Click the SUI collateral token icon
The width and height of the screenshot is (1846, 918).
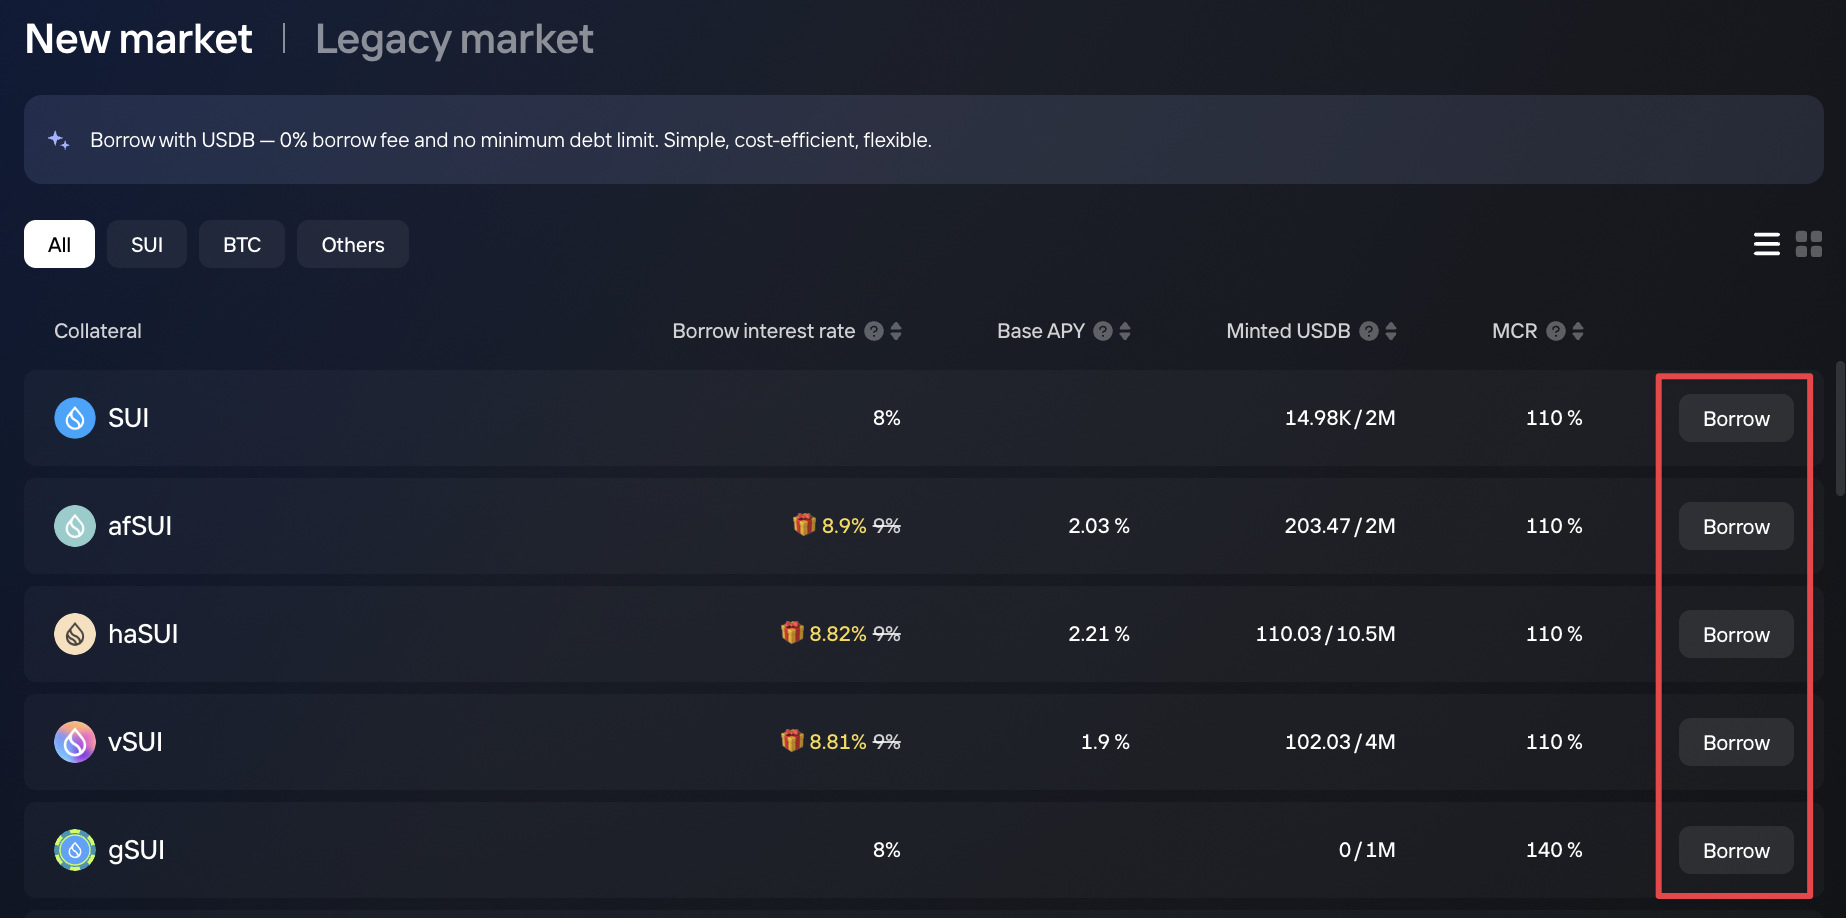tap(75, 418)
